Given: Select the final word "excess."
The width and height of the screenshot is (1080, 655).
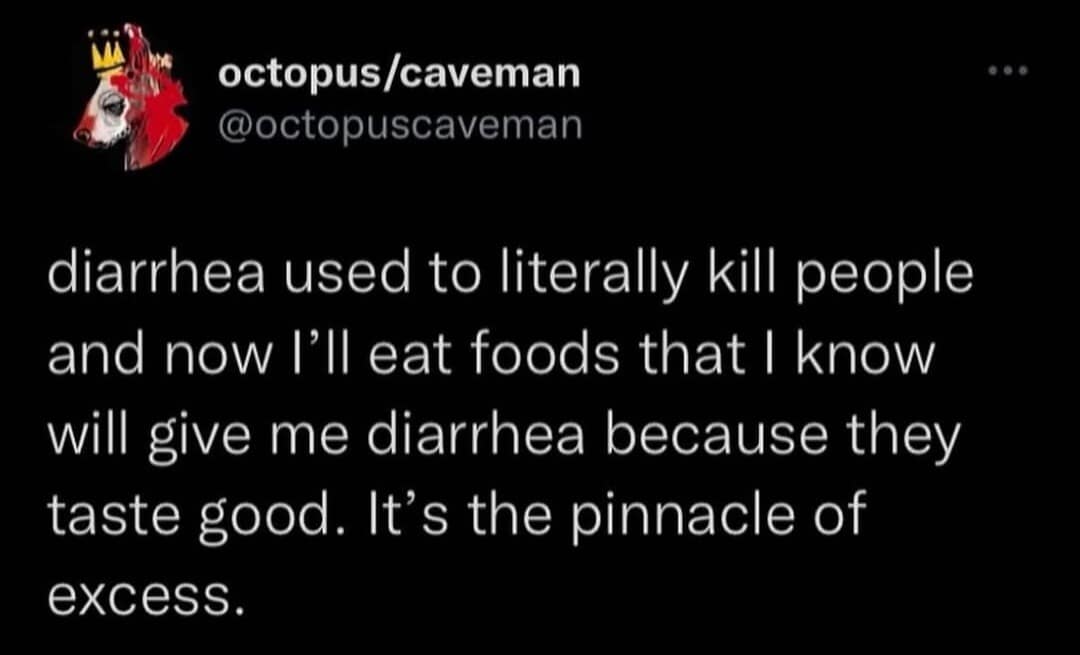Looking at the screenshot, I should (x=145, y=597).
